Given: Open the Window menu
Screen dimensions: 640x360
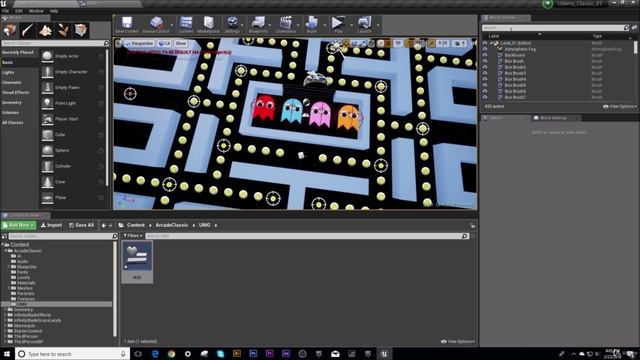Looking at the screenshot, I should pos(36,11).
